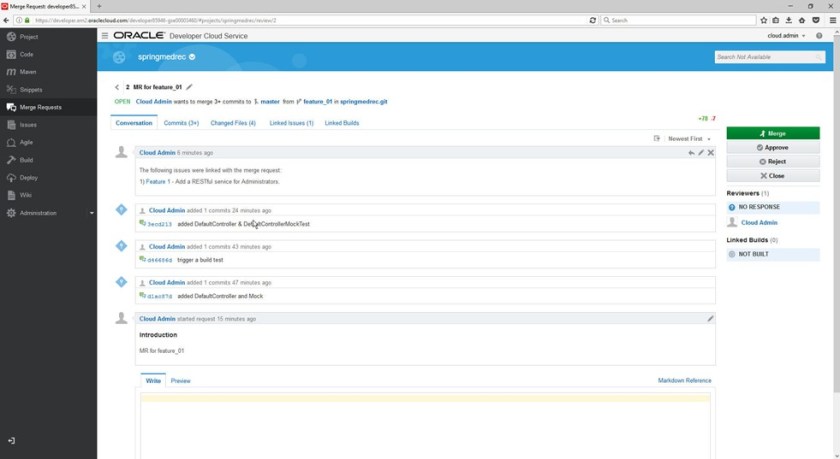Switch to the Changed Files (4) tab
The height and width of the screenshot is (459, 840).
[233, 123]
